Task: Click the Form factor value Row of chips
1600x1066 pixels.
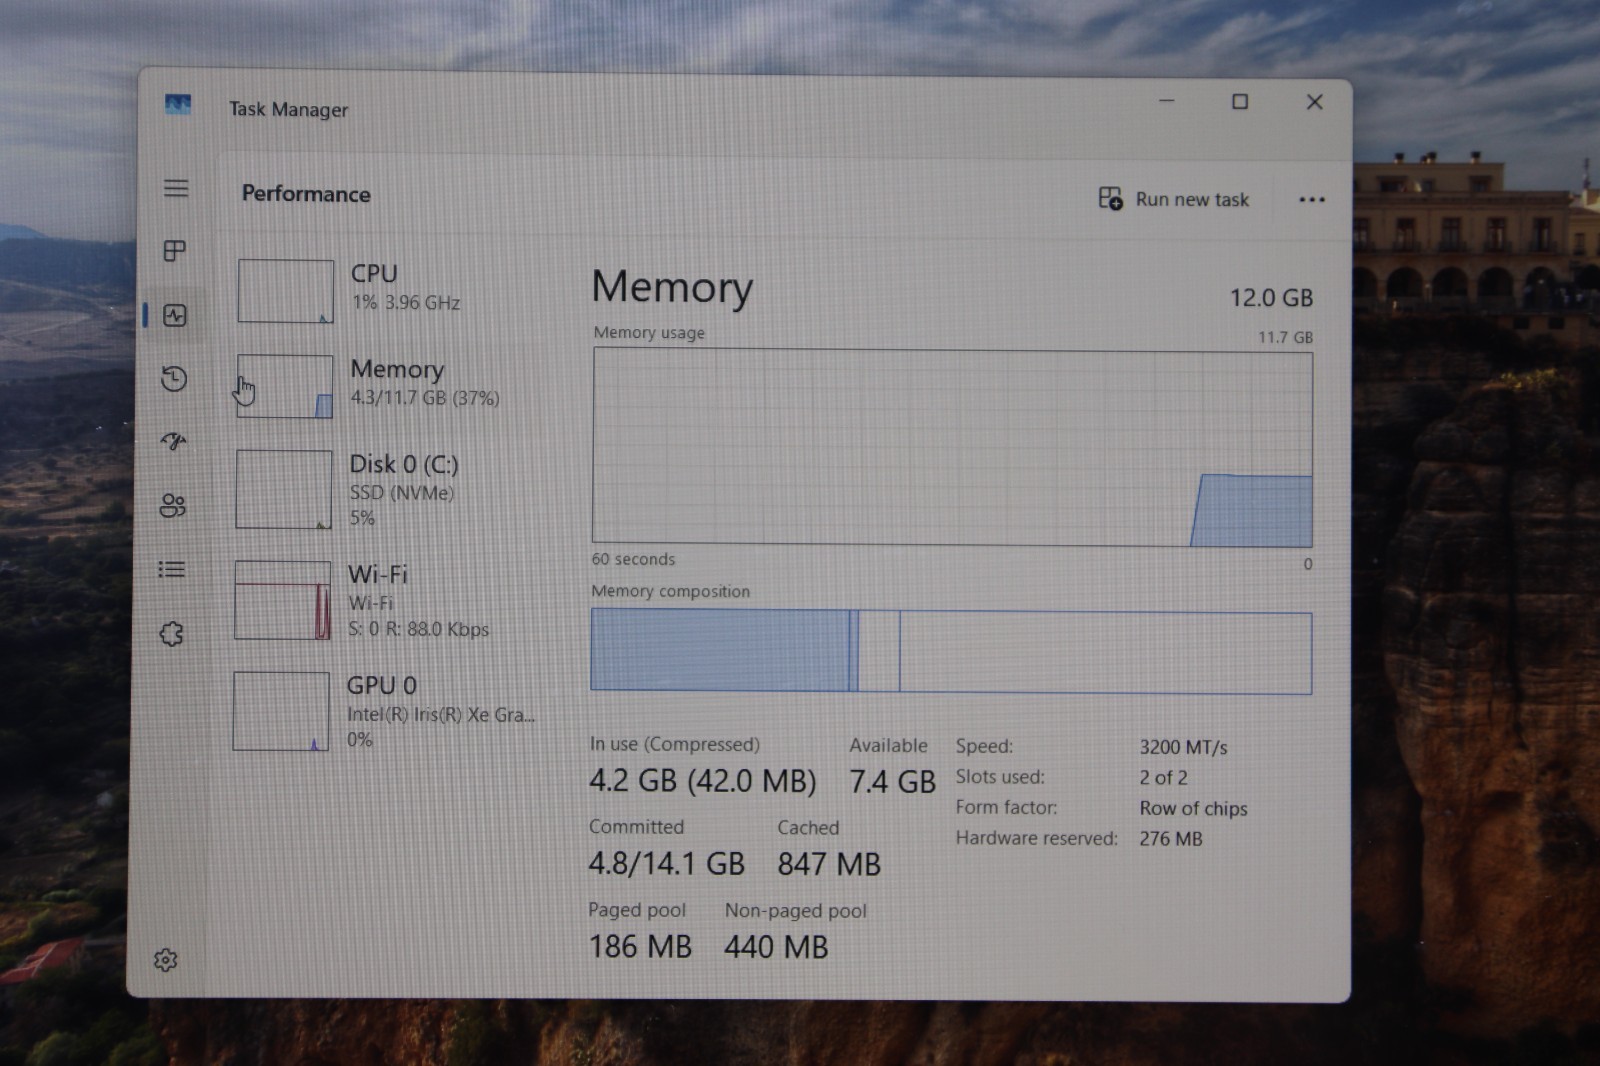Action: (1193, 808)
